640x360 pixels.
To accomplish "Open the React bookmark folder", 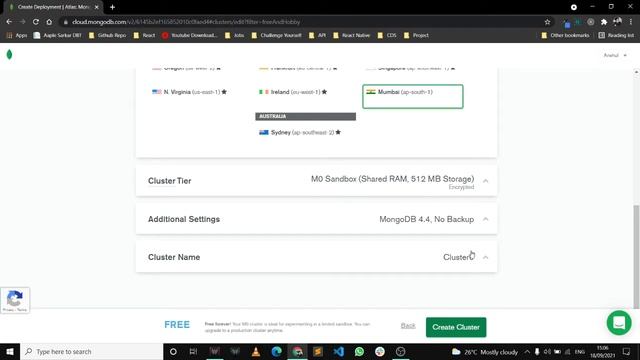I will (144, 36).
